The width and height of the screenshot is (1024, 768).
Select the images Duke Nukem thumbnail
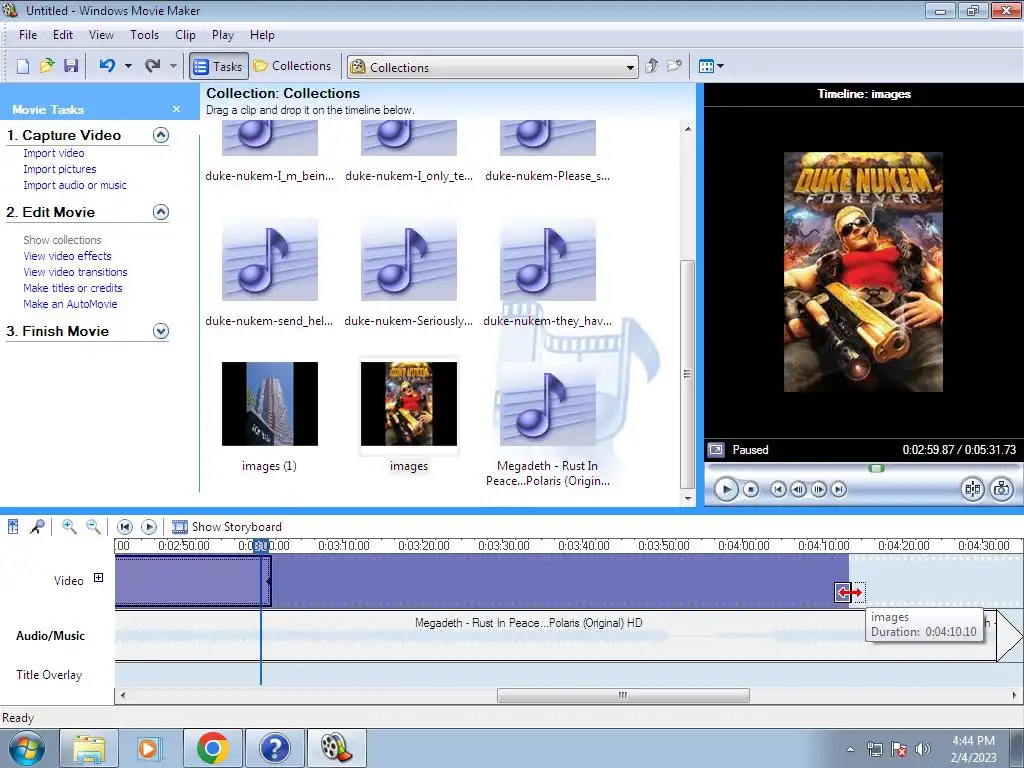409,404
